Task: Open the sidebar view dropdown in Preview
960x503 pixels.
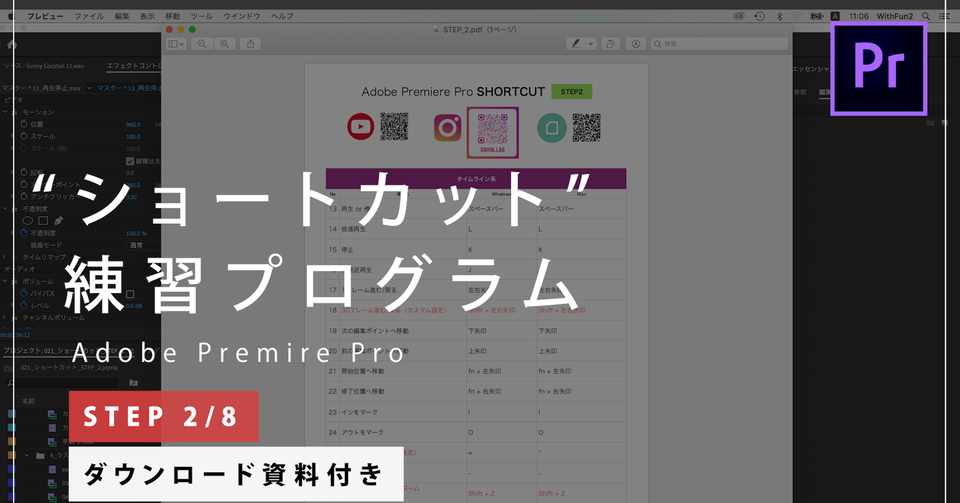Action: point(176,44)
